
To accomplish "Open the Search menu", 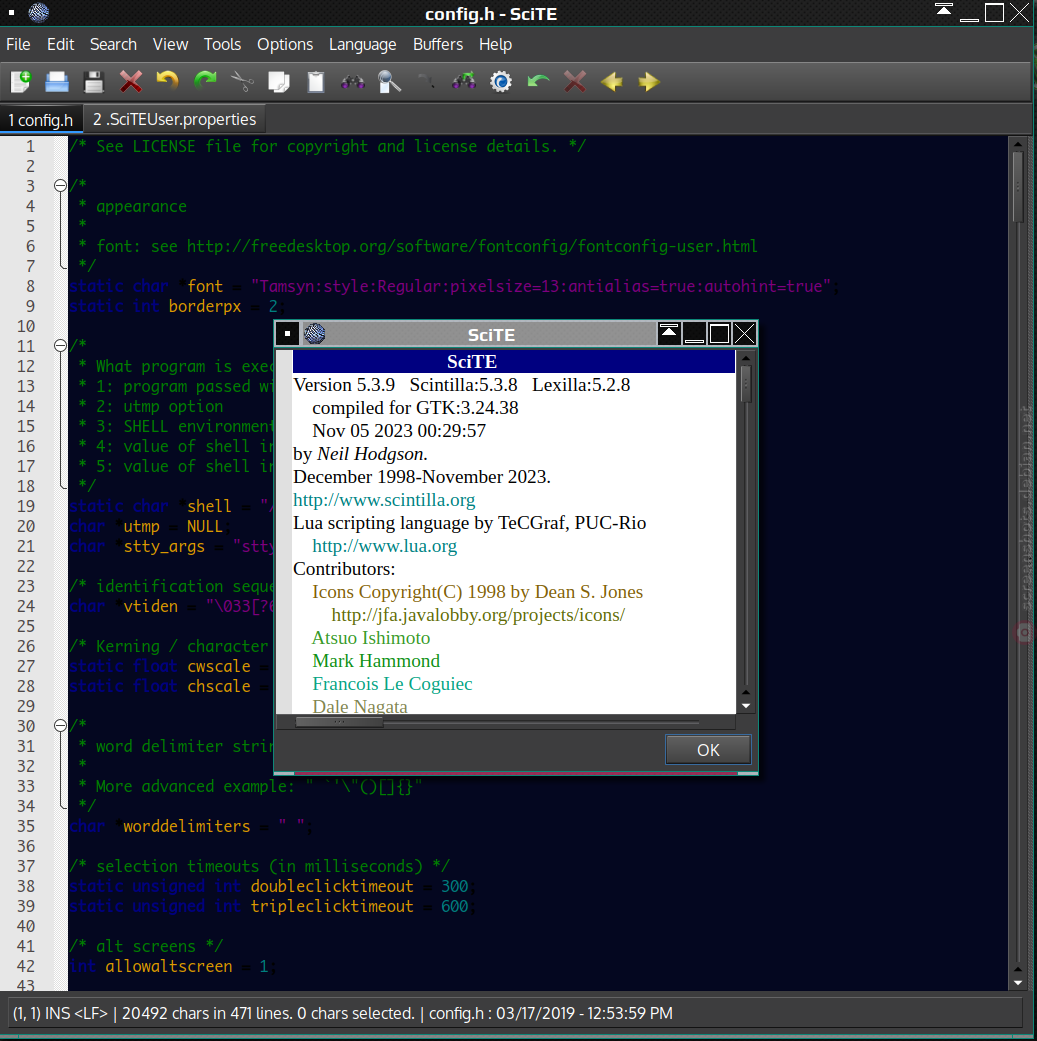I will (114, 44).
